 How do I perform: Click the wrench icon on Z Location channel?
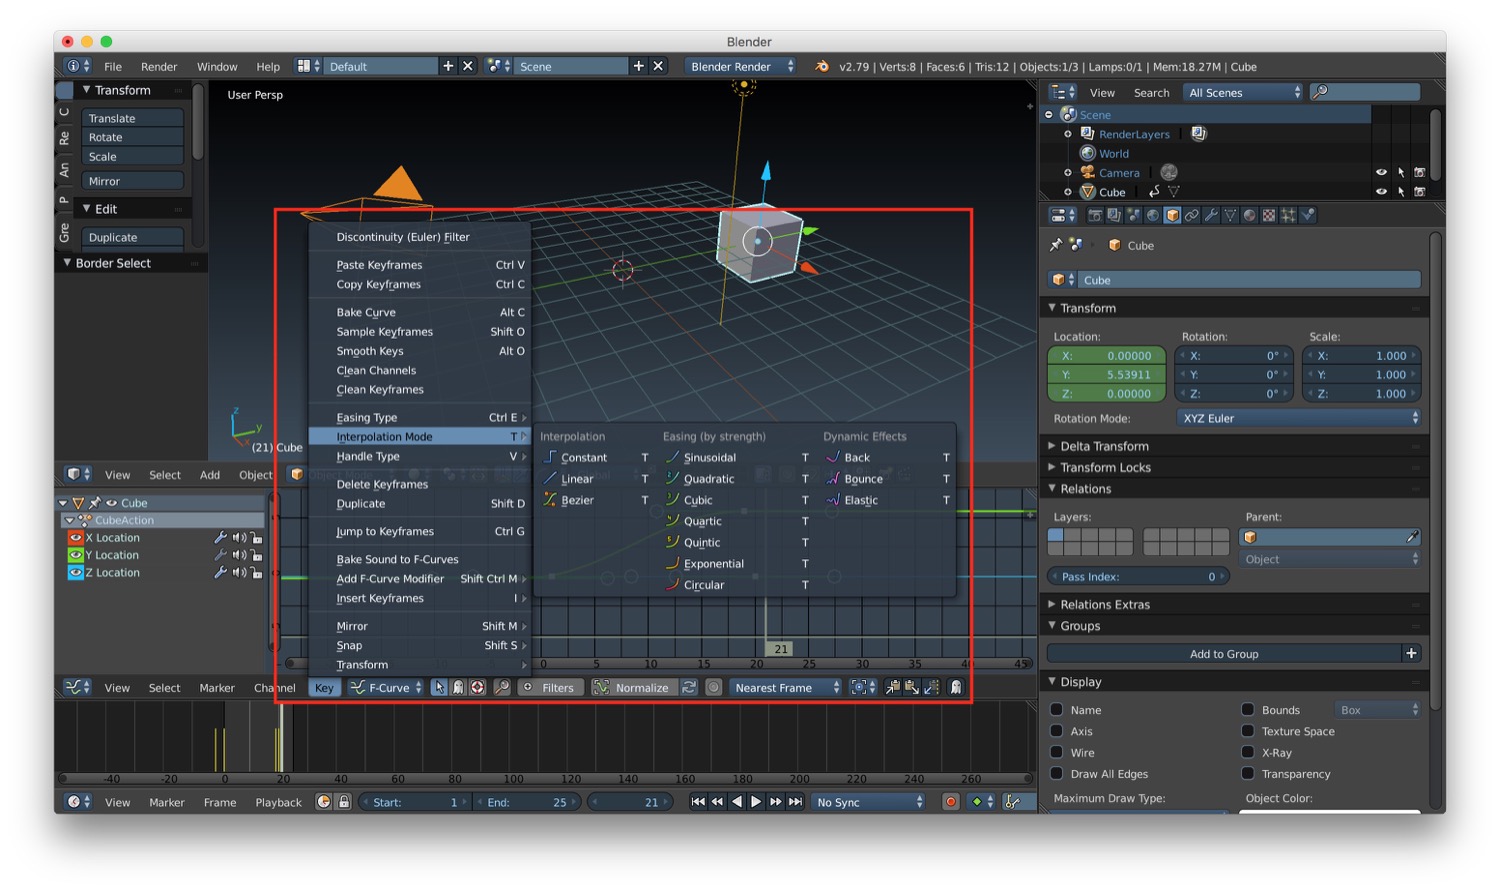pos(220,573)
